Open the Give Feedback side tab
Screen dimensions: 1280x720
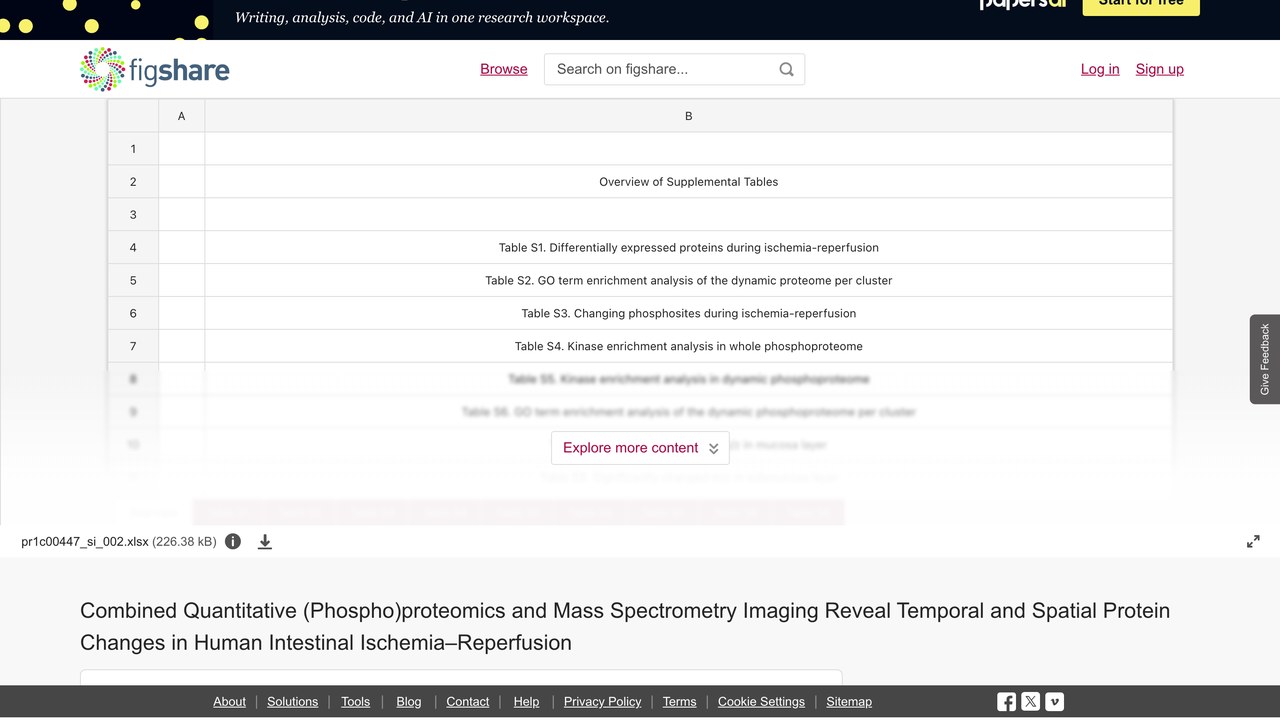point(1265,359)
